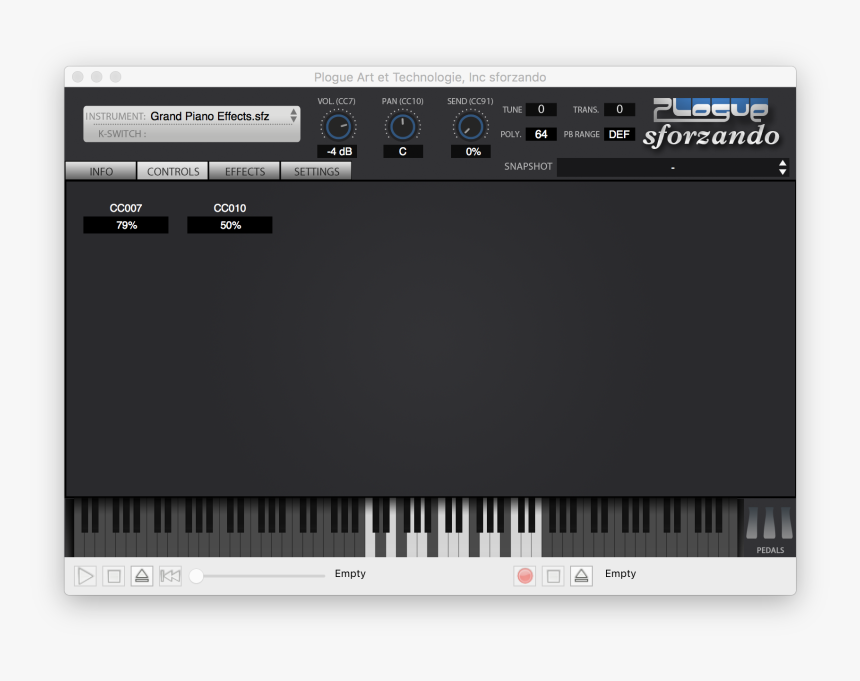Click the -4 dB volume value field
The image size is (860, 681).
point(338,151)
